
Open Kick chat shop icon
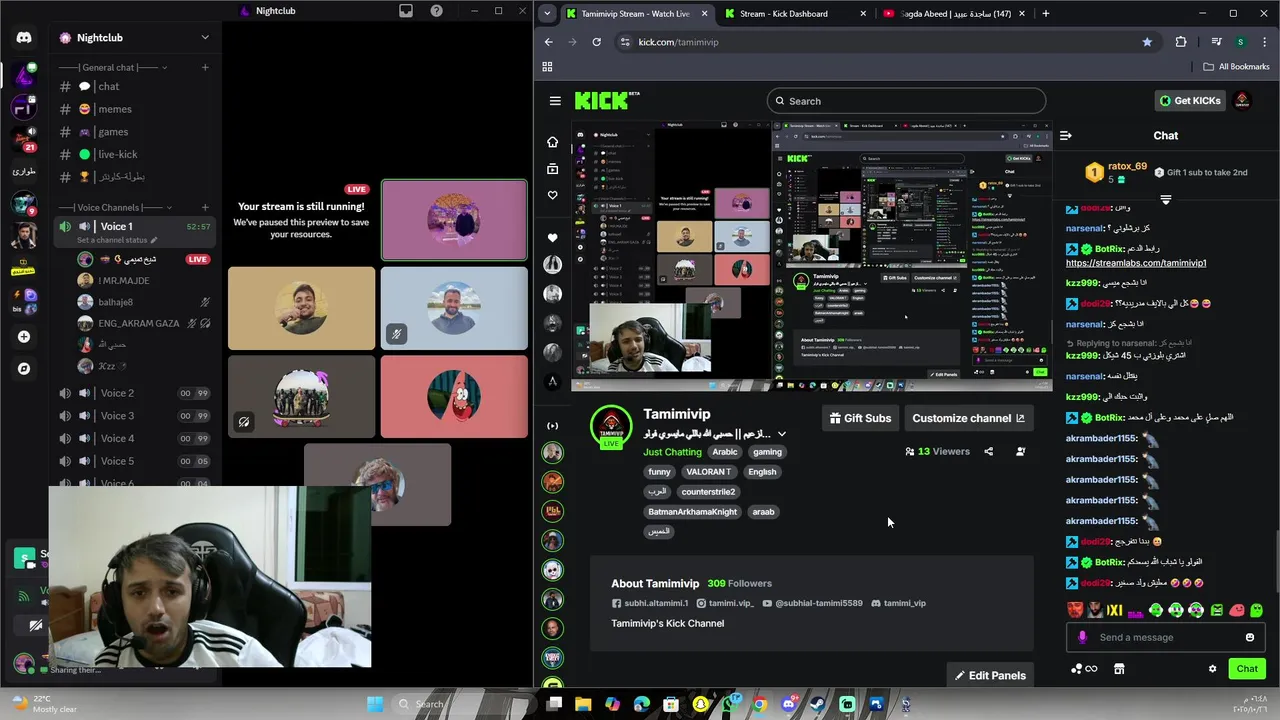tap(1119, 669)
